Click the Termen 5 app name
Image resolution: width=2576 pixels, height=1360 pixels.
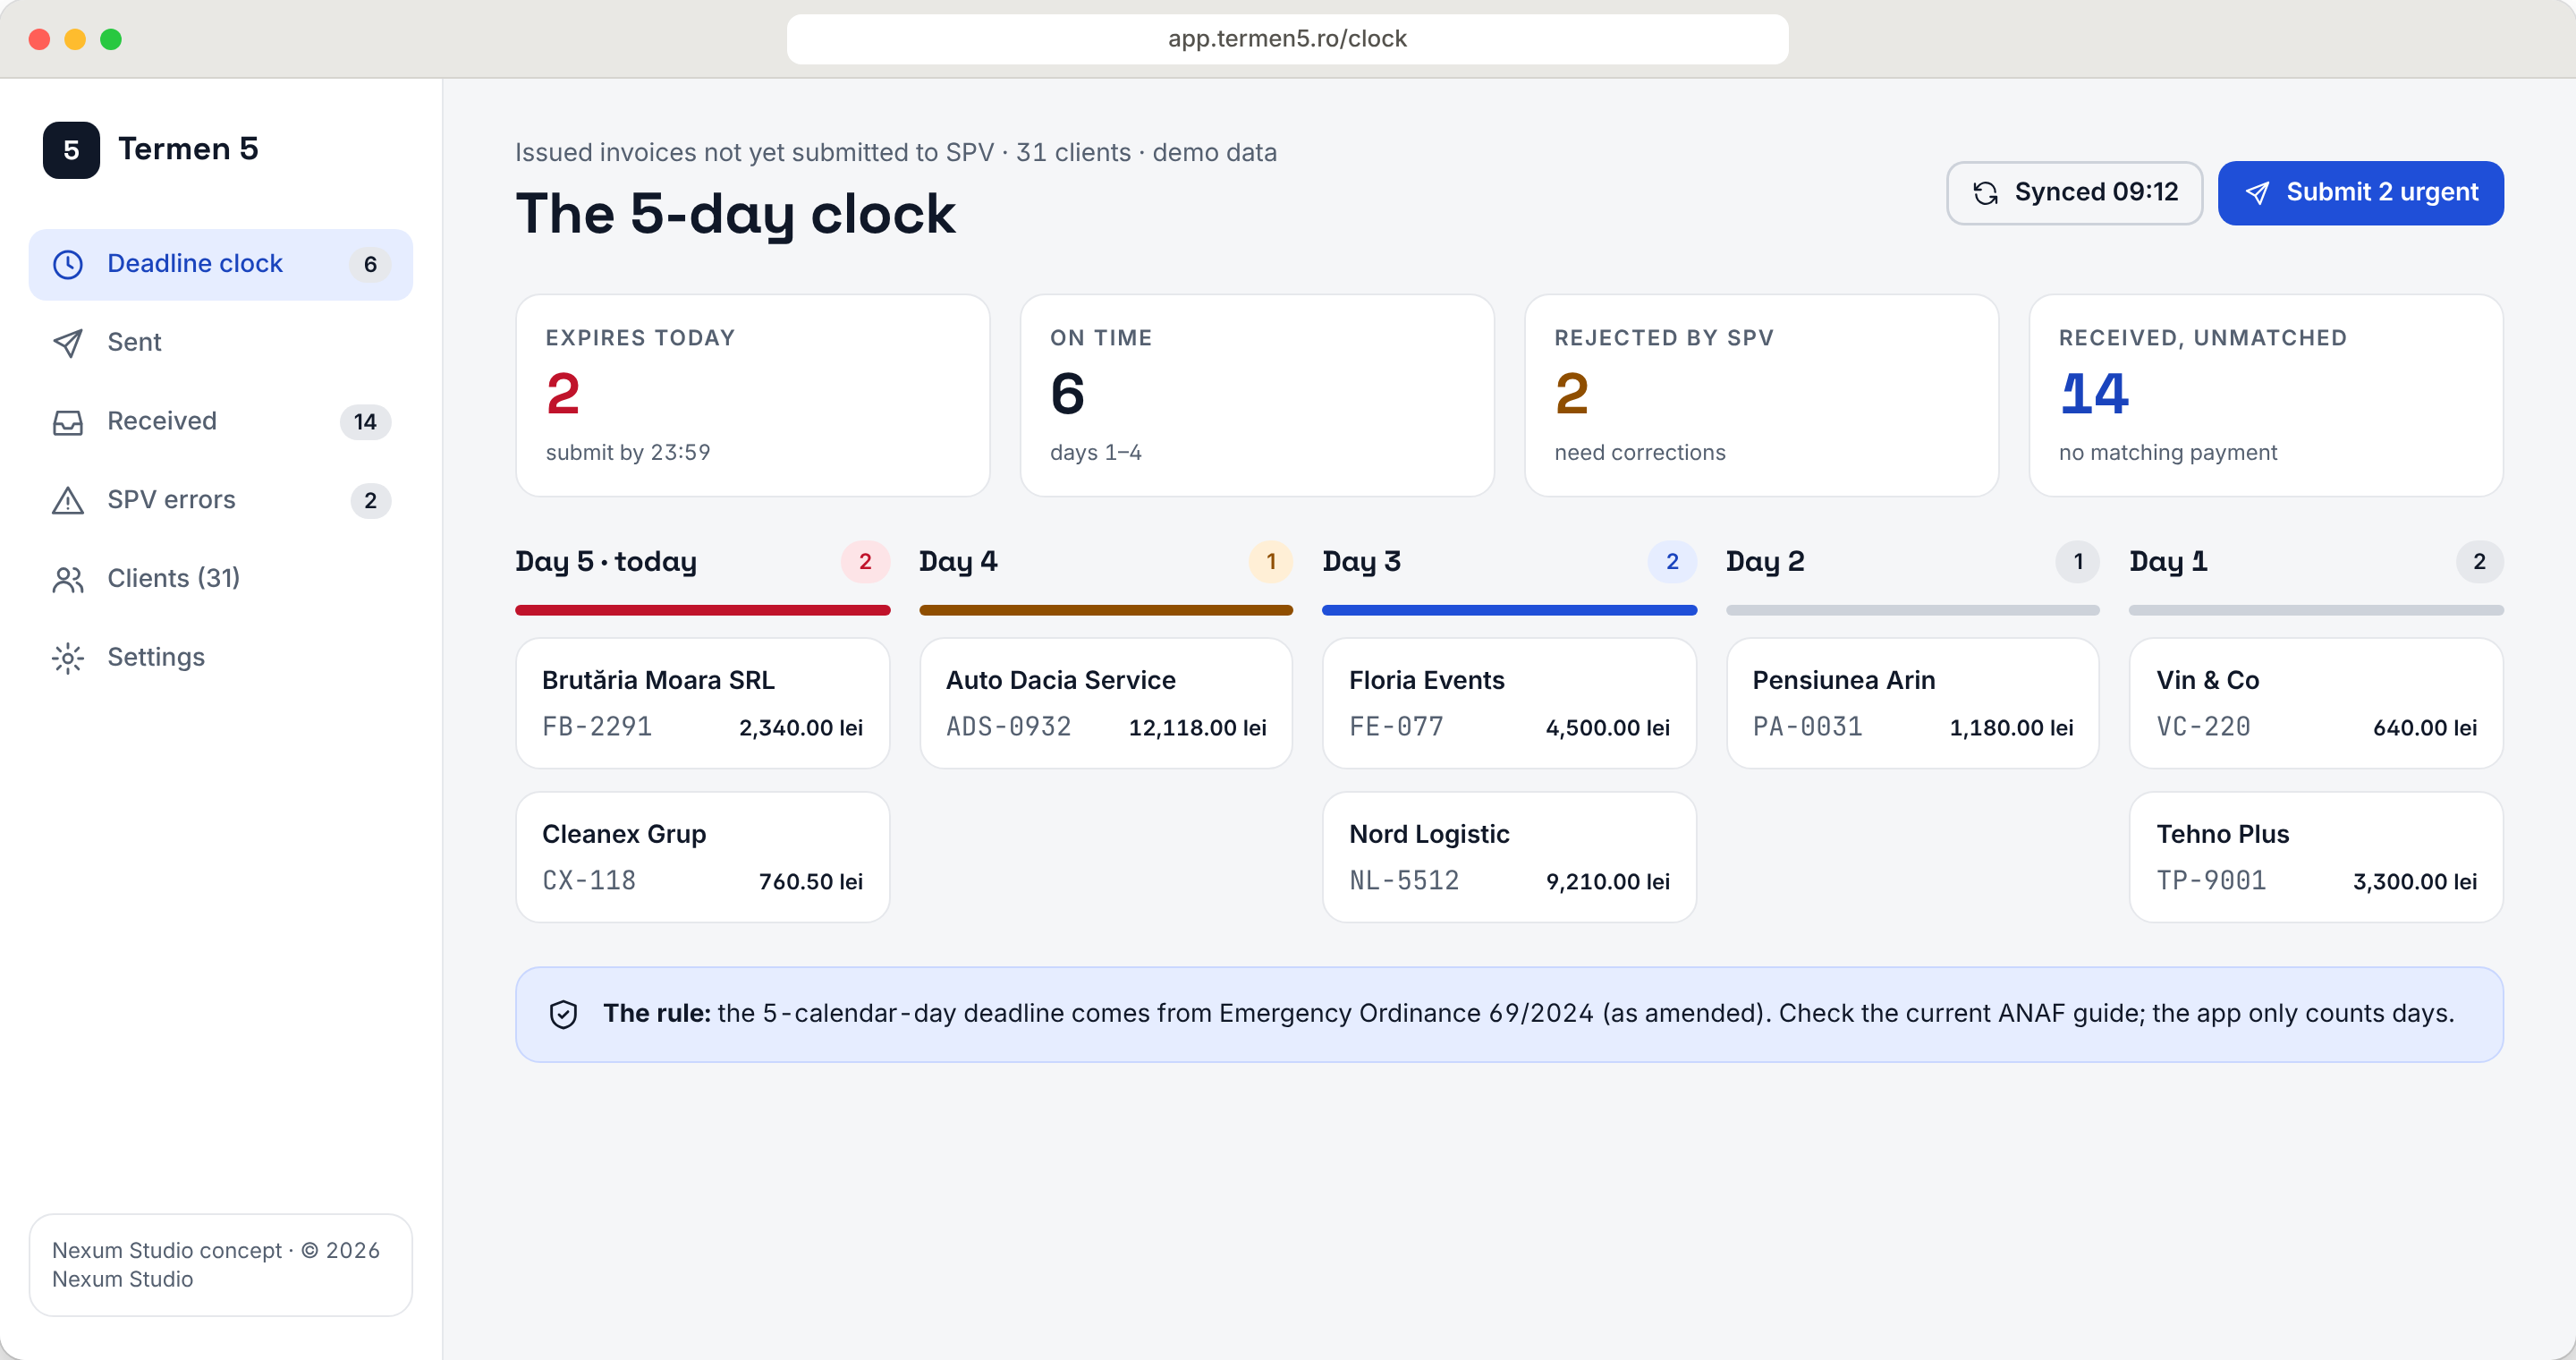click(188, 149)
